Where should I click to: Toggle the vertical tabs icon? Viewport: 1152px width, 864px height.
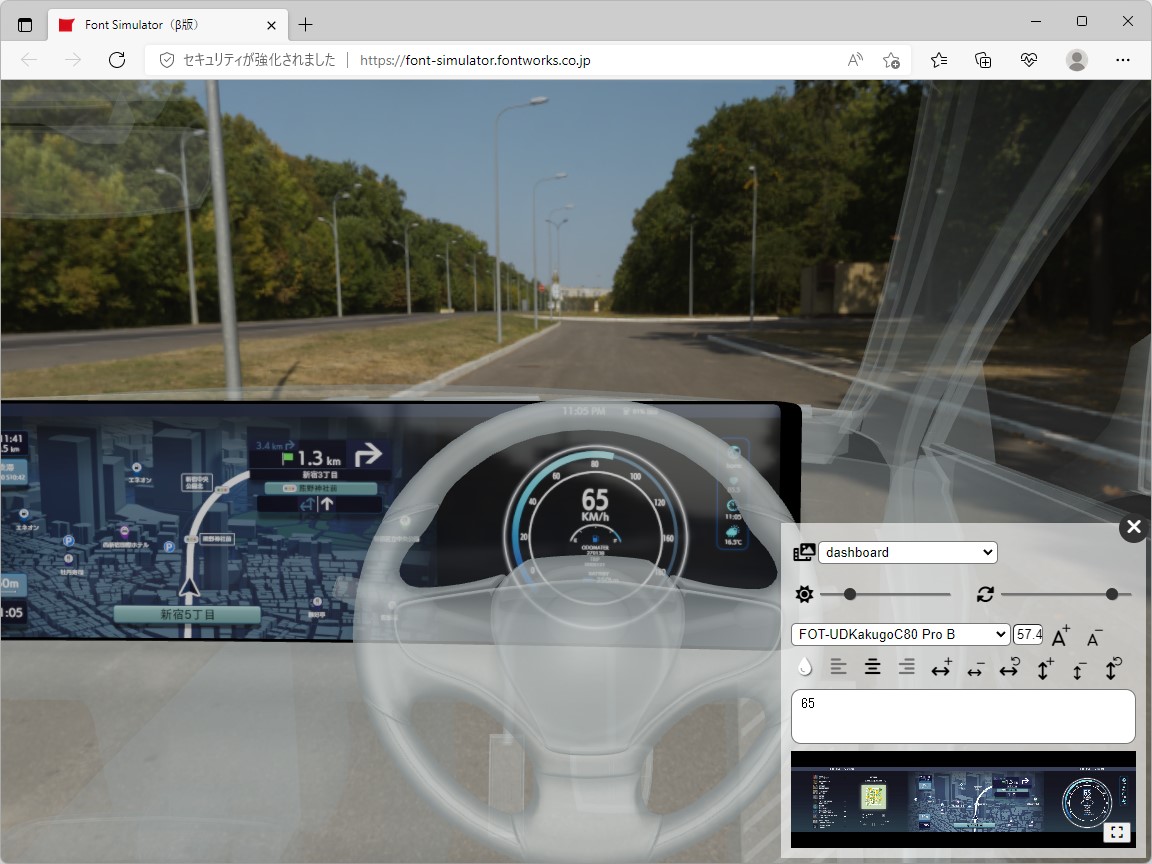point(25,25)
